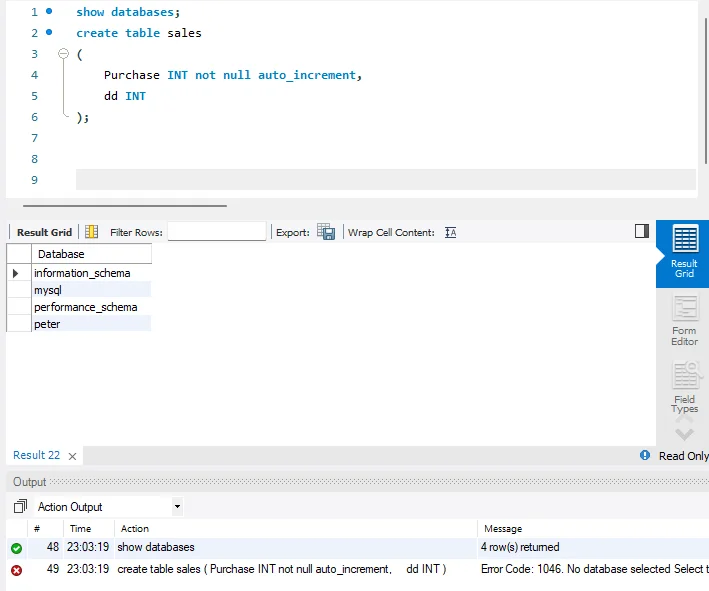This screenshot has width=709, height=591.
Task: Click the grid icon beside the Result Grid label
Action: (92, 232)
